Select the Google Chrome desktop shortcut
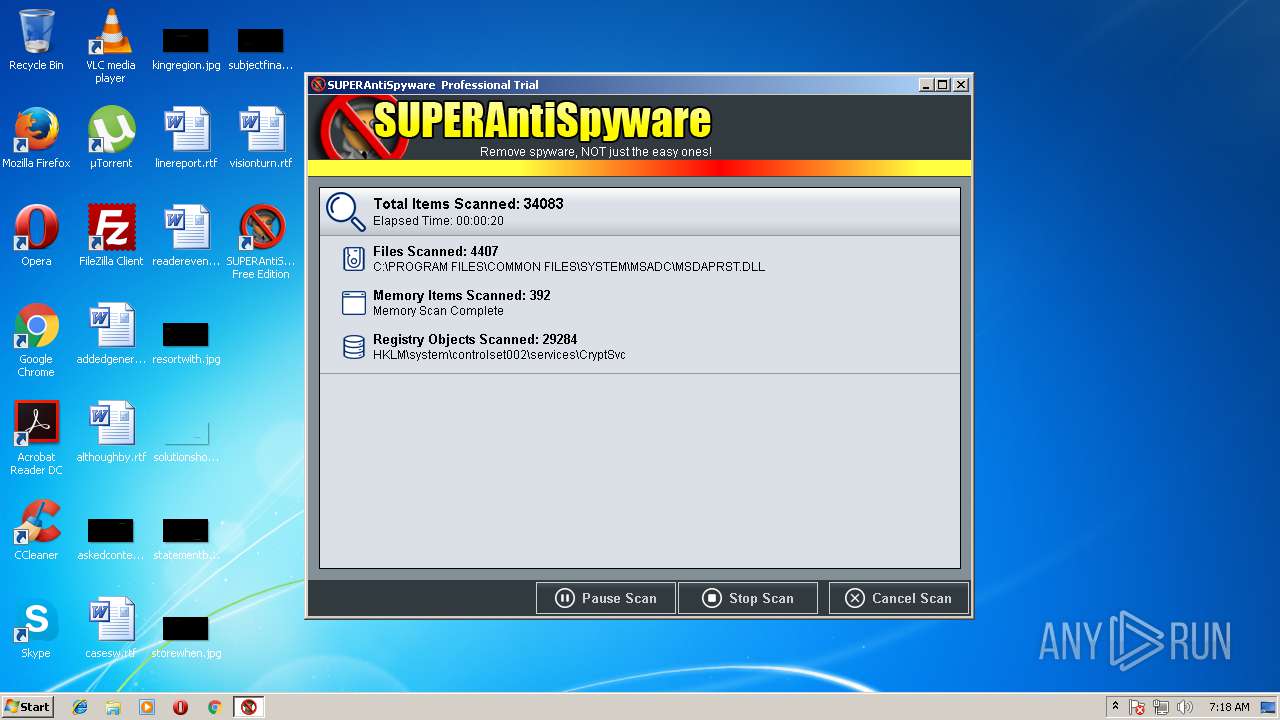The width and height of the screenshot is (1280, 720). point(36,340)
